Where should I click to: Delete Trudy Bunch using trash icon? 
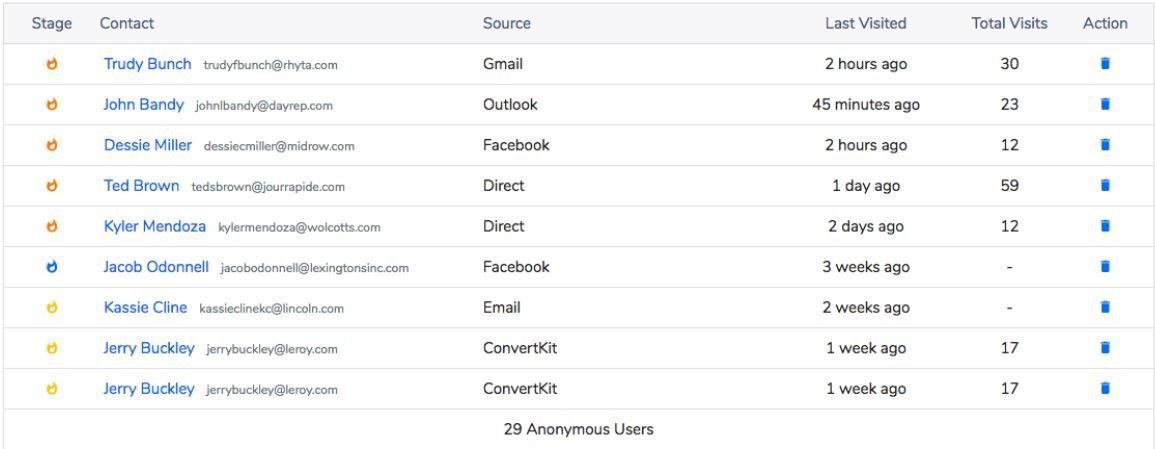click(1105, 64)
